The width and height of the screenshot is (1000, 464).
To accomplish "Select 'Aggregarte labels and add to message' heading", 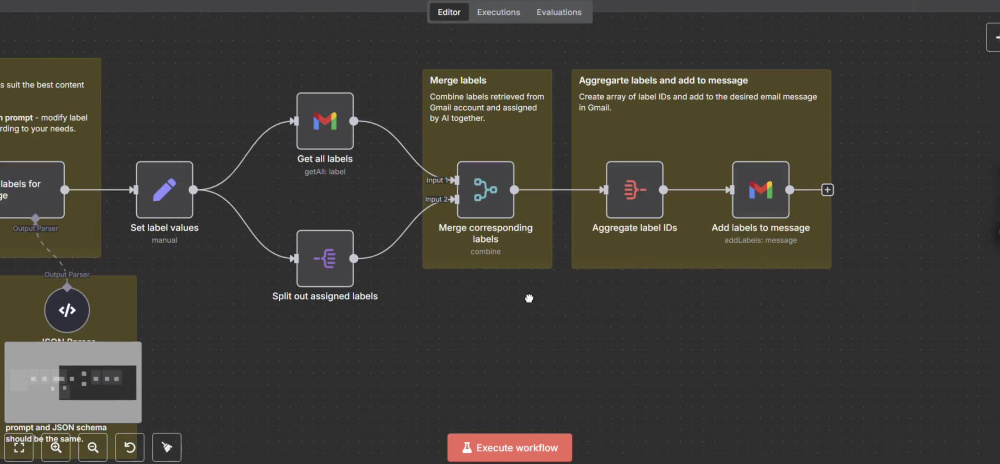I will [663, 80].
